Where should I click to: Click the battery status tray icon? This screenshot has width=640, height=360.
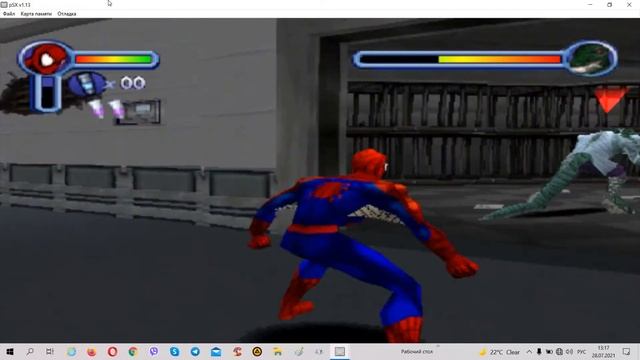coord(549,352)
